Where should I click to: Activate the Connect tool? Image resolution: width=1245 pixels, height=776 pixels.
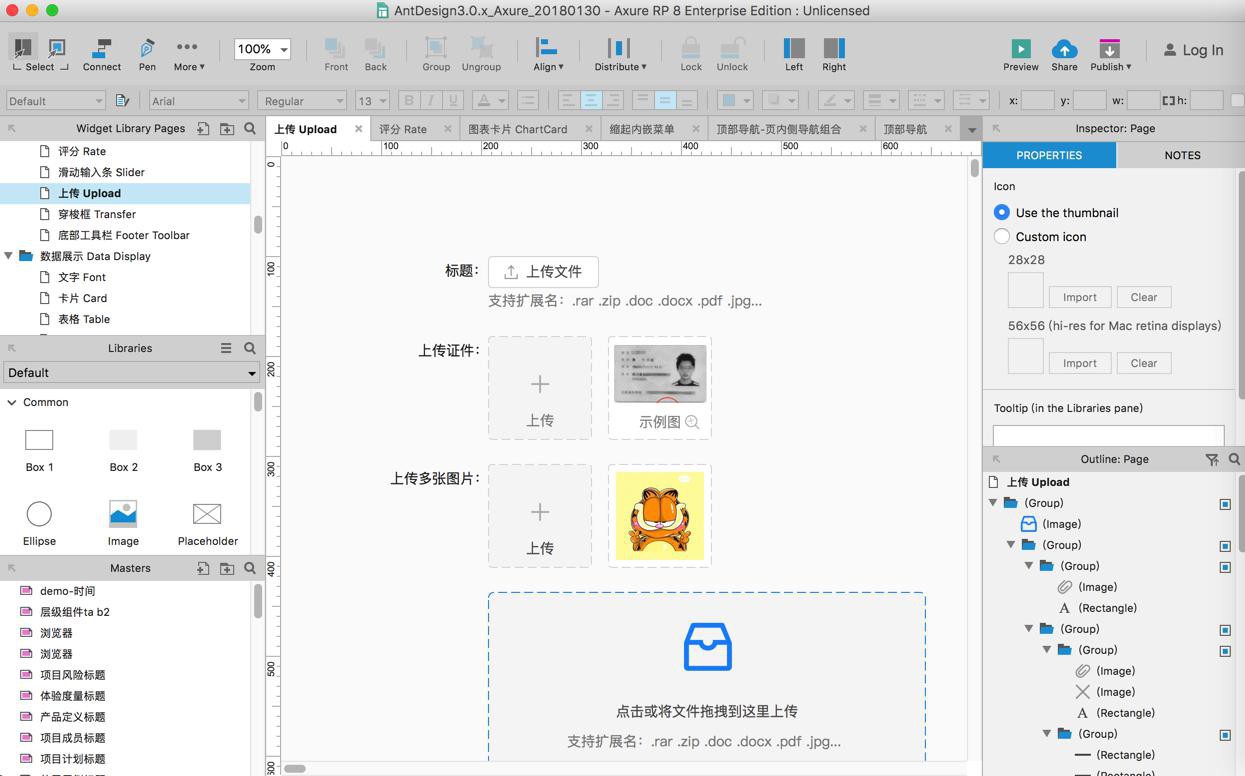[x=101, y=54]
